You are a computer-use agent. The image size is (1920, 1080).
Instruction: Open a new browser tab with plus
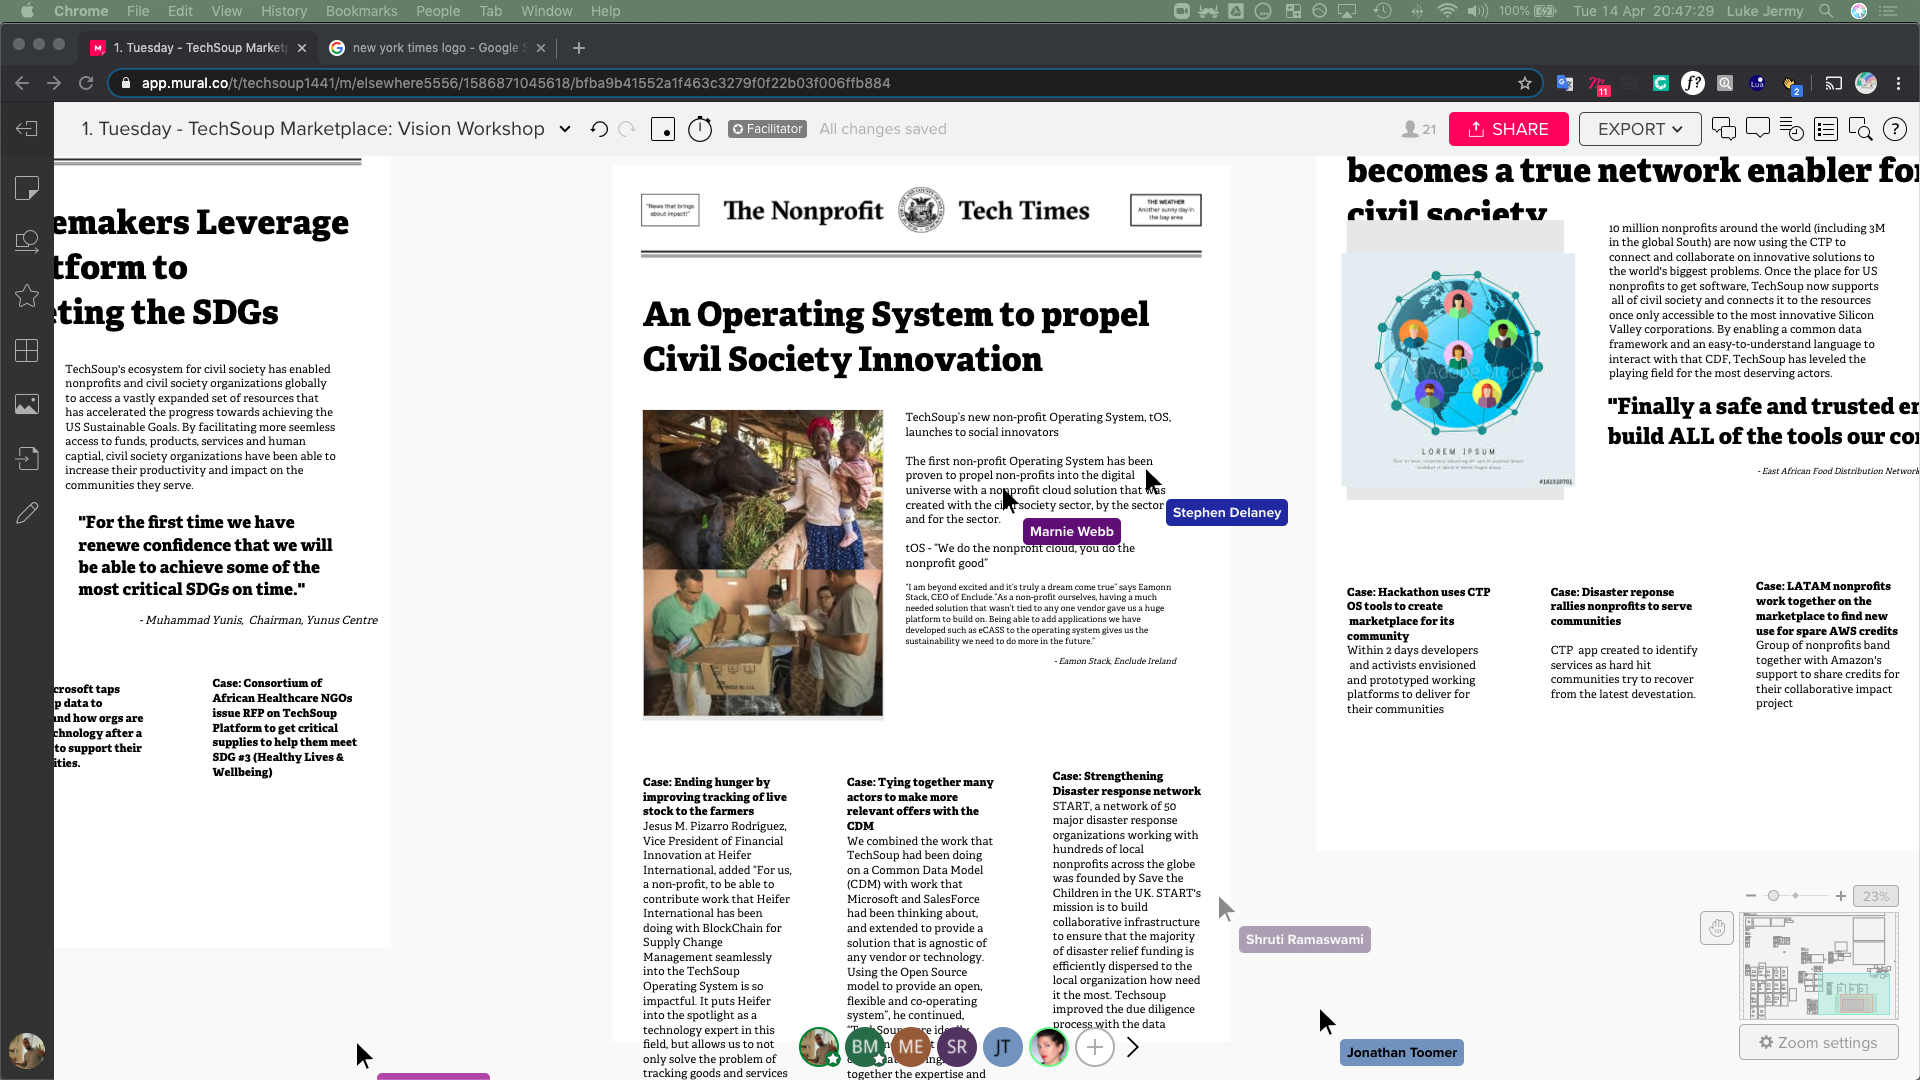[579, 47]
